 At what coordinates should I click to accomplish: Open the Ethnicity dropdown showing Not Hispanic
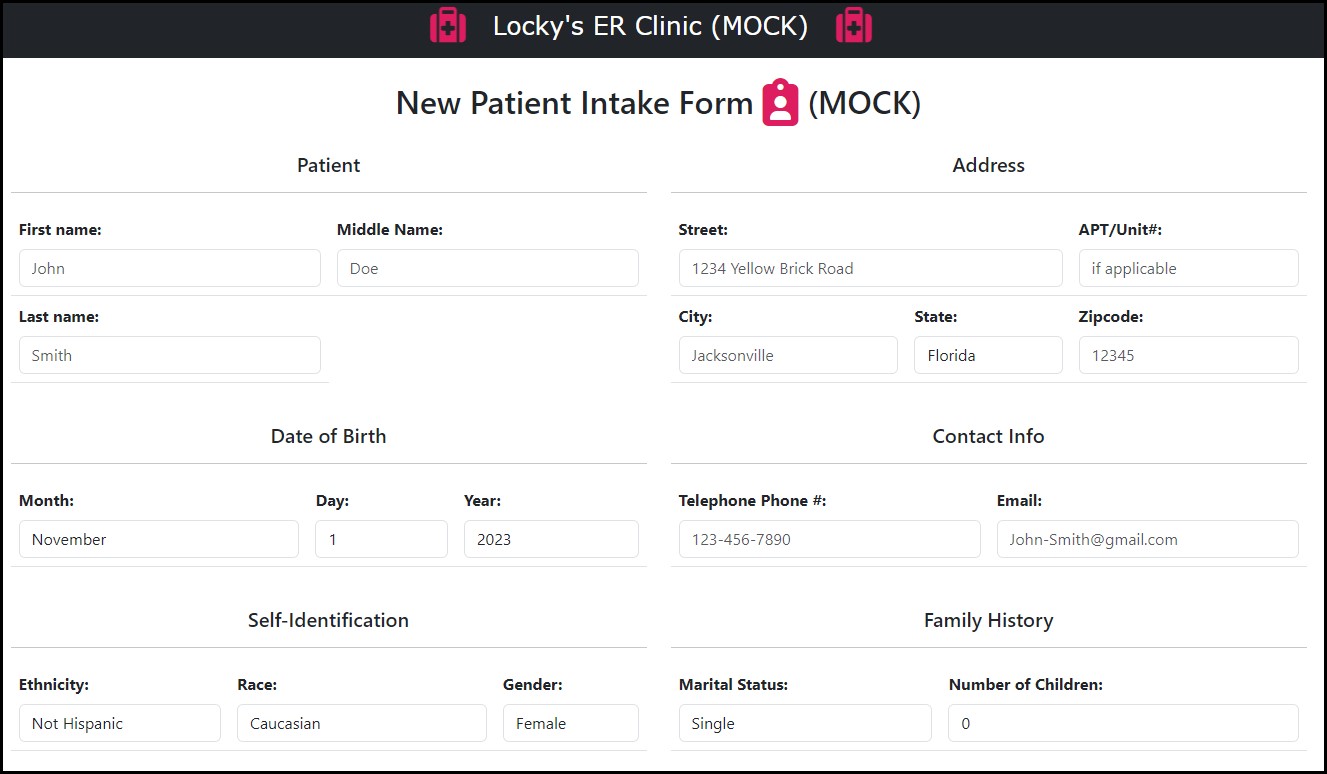120,723
